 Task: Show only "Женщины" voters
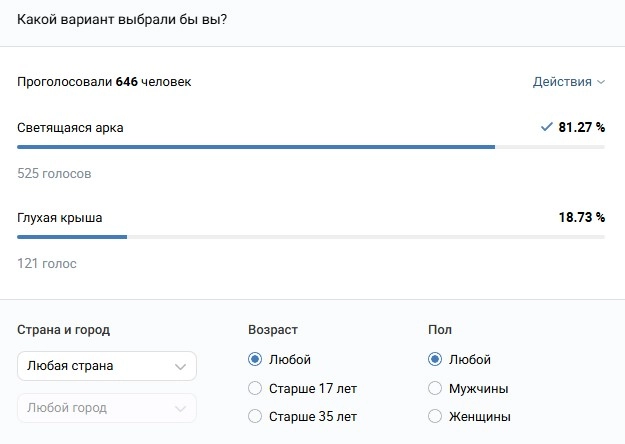click(435, 416)
